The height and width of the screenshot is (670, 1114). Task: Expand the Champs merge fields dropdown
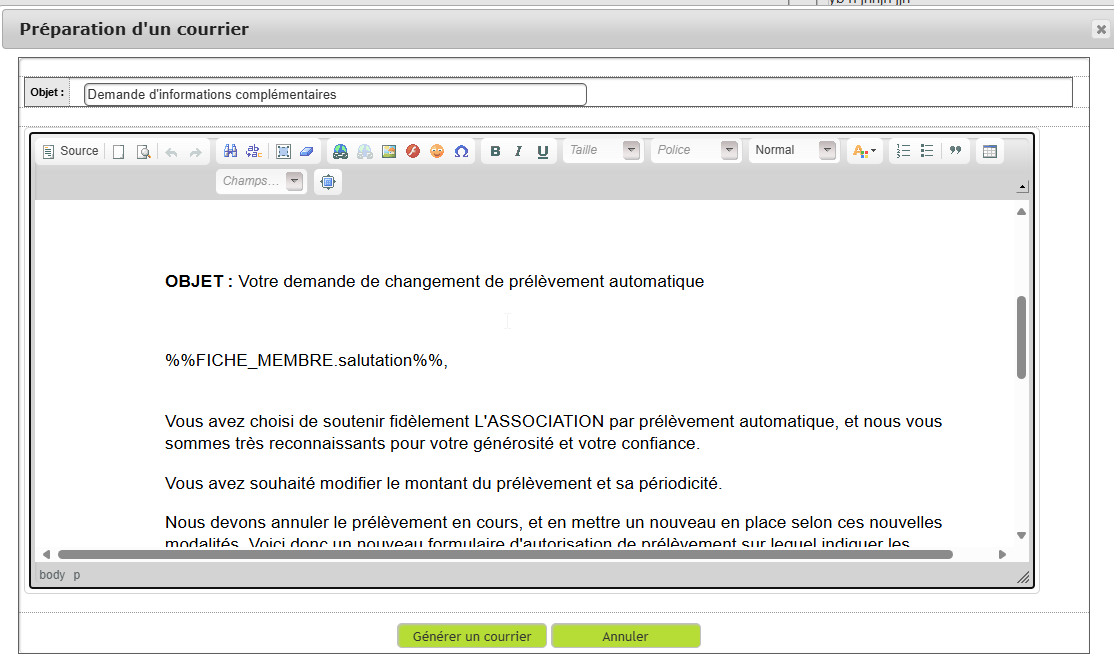point(262,181)
